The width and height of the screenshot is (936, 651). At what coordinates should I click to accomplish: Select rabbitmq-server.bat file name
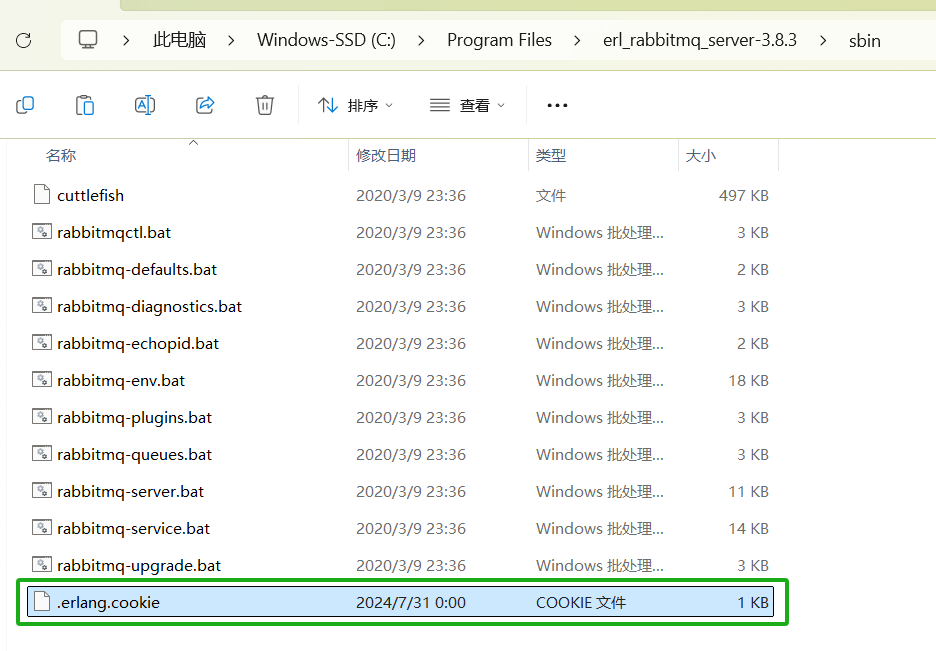point(131,492)
